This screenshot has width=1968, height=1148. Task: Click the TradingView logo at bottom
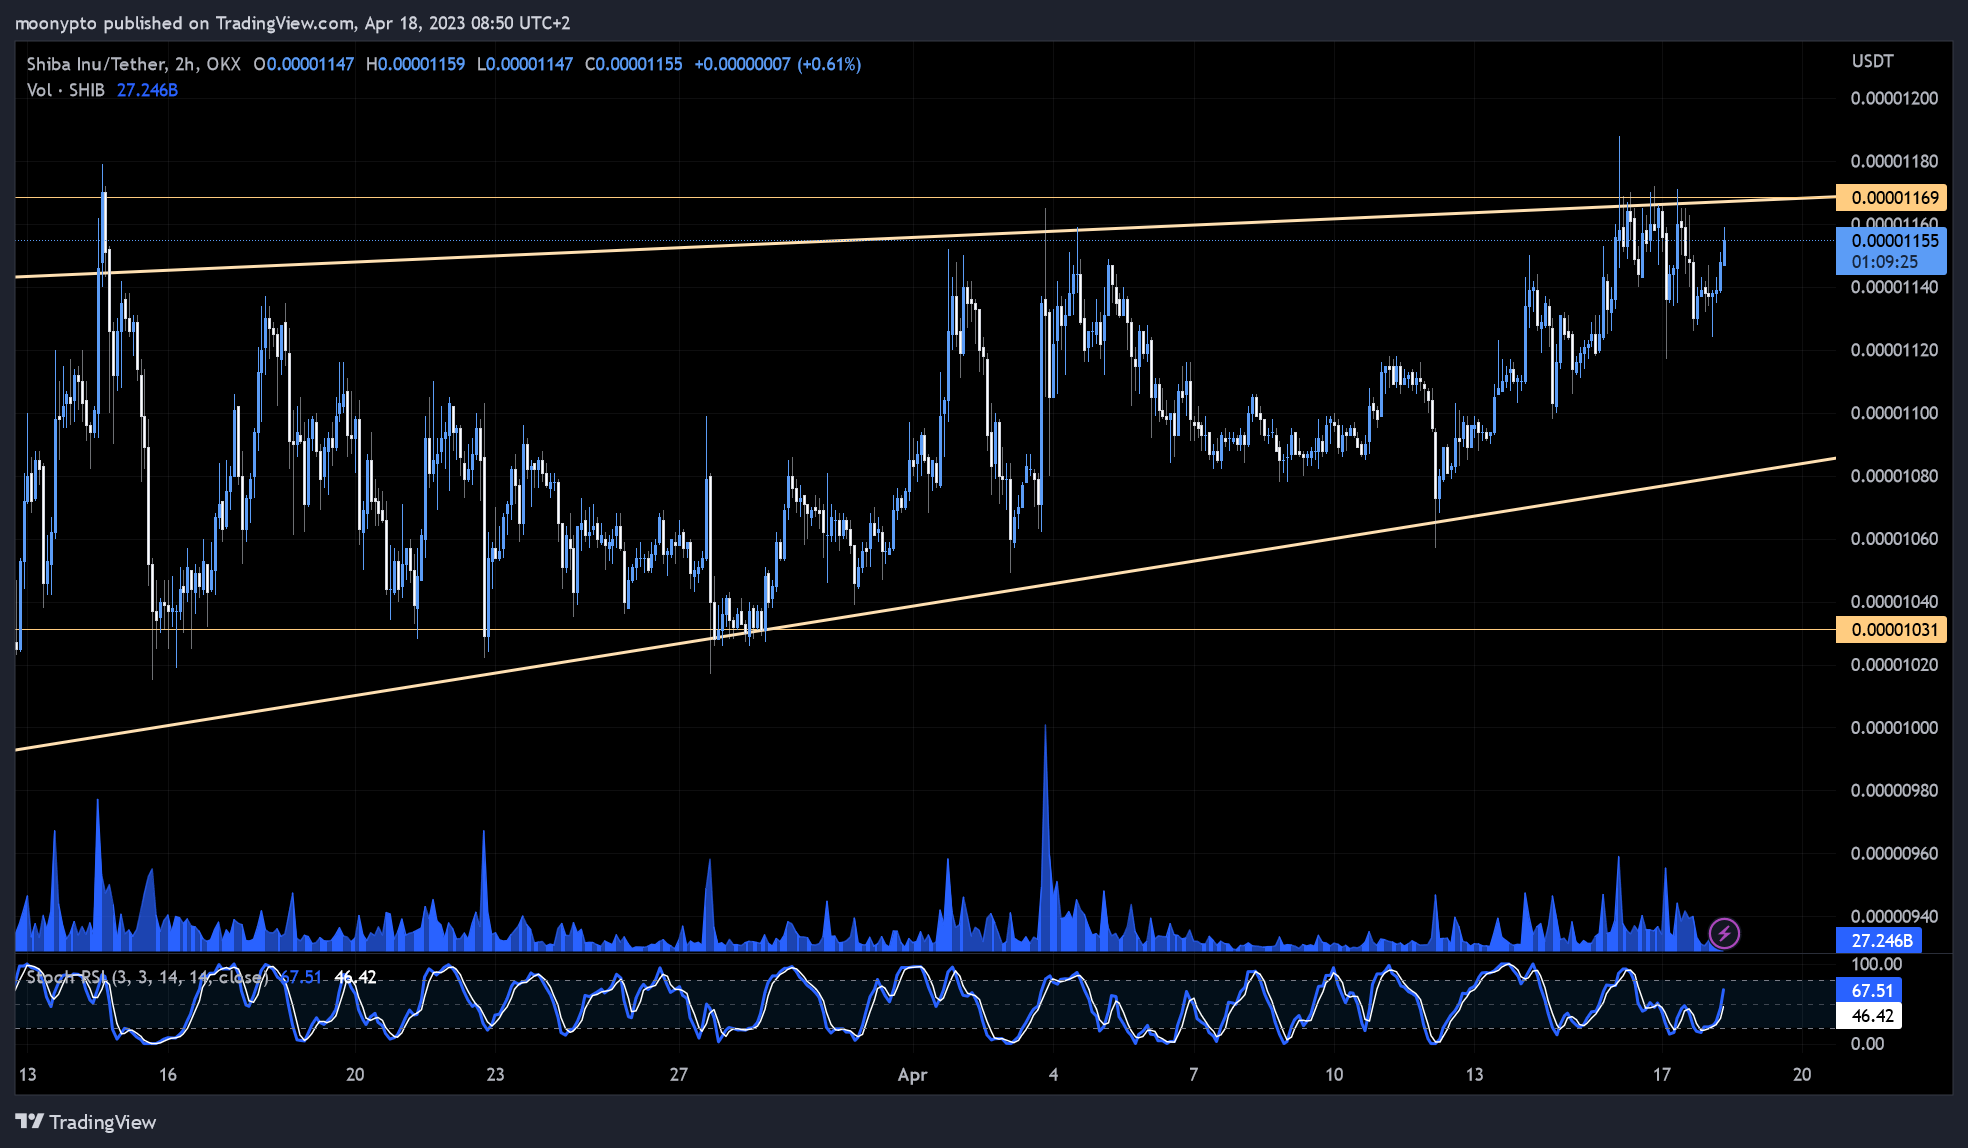(x=86, y=1122)
